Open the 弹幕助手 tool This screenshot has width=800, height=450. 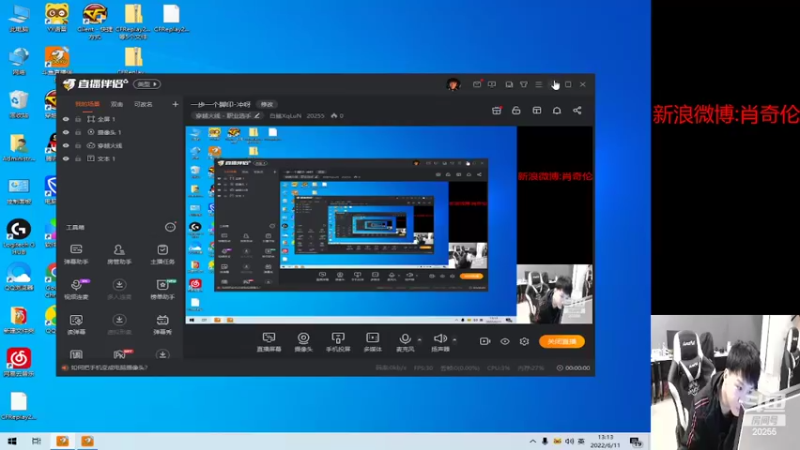coord(76,254)
